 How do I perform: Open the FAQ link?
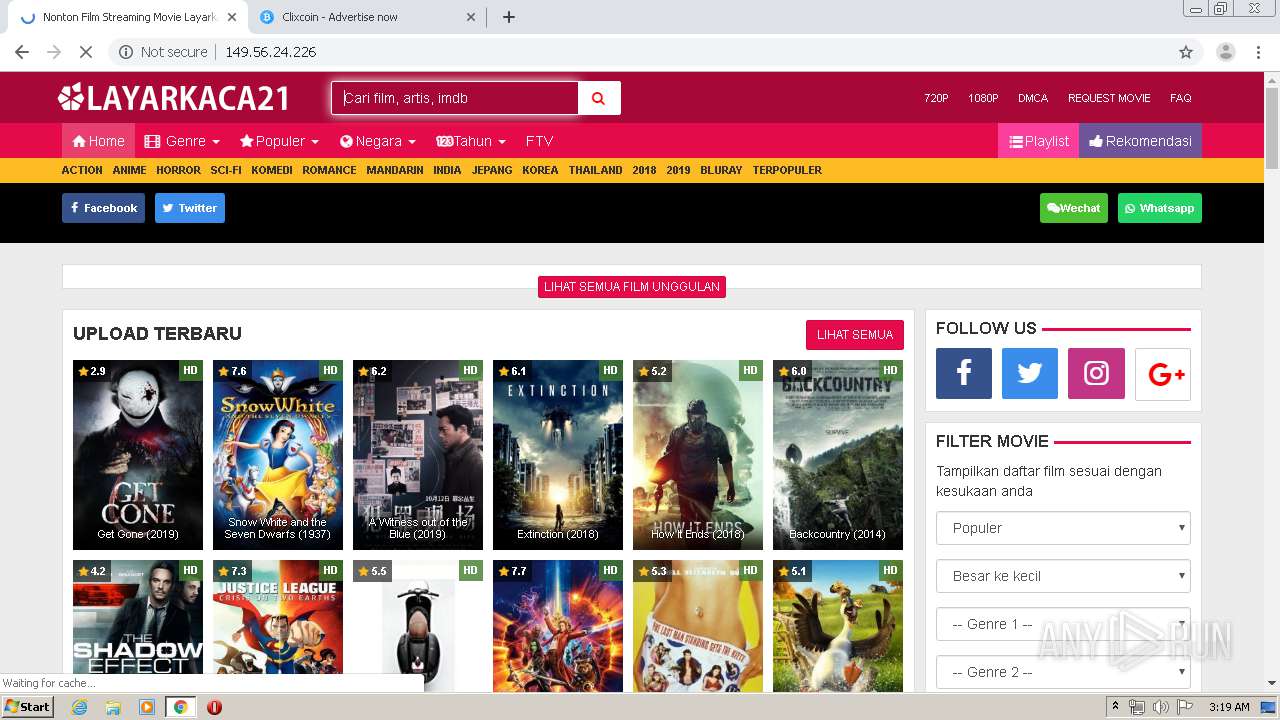tap(1180, 98)
